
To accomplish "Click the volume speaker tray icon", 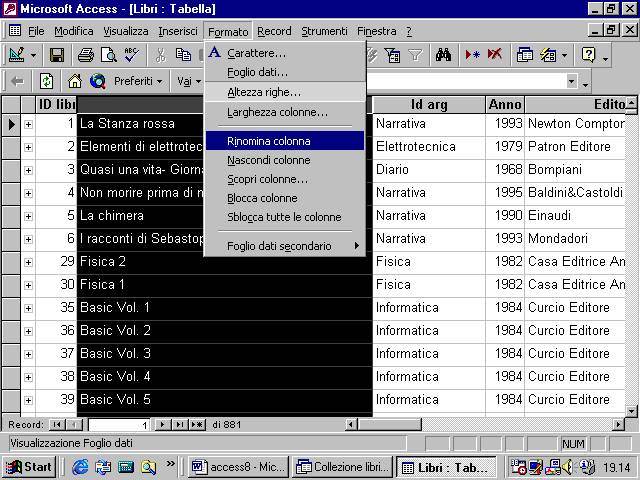I will (x=567, y=467).
